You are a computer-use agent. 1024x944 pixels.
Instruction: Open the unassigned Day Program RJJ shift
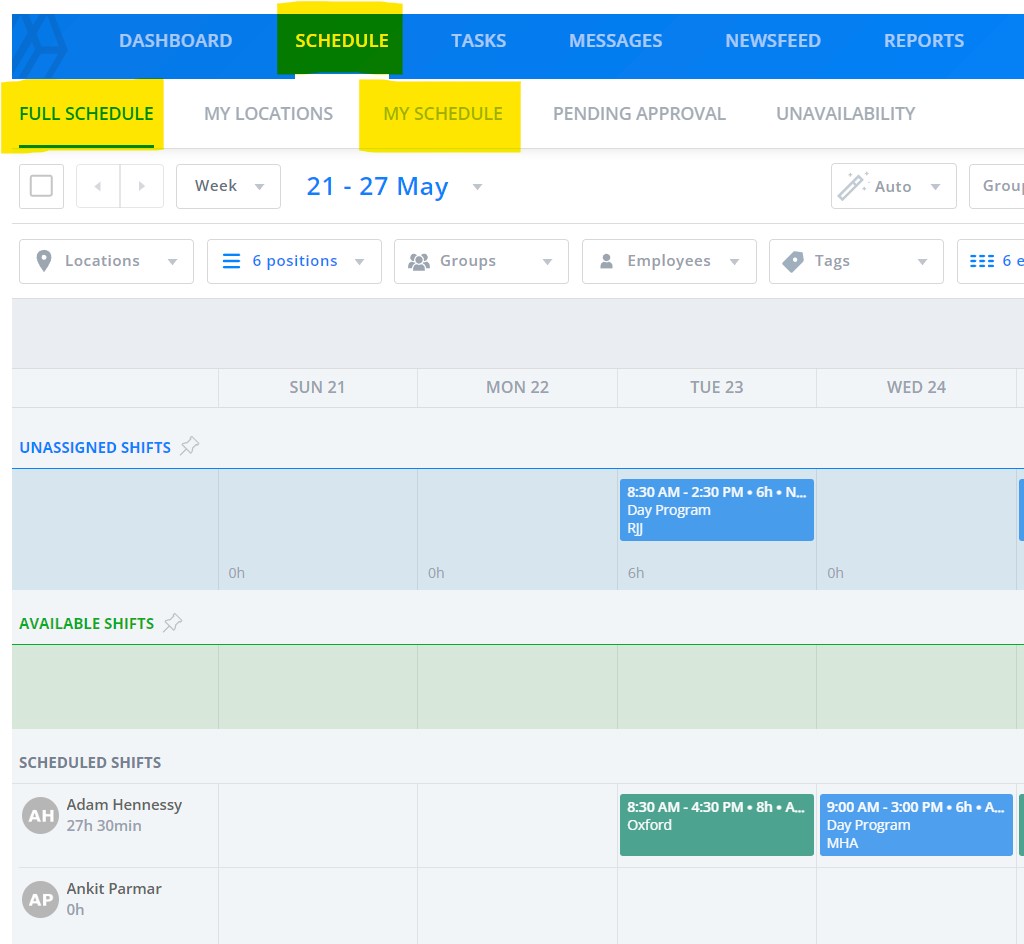click(716, 510)
